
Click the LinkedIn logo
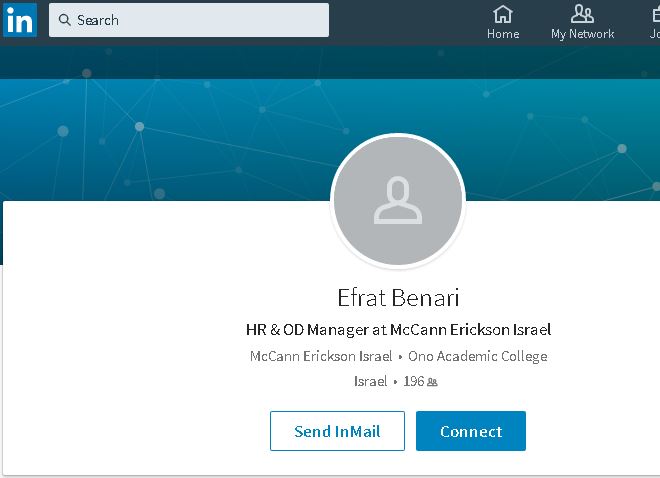pos(20,20)
